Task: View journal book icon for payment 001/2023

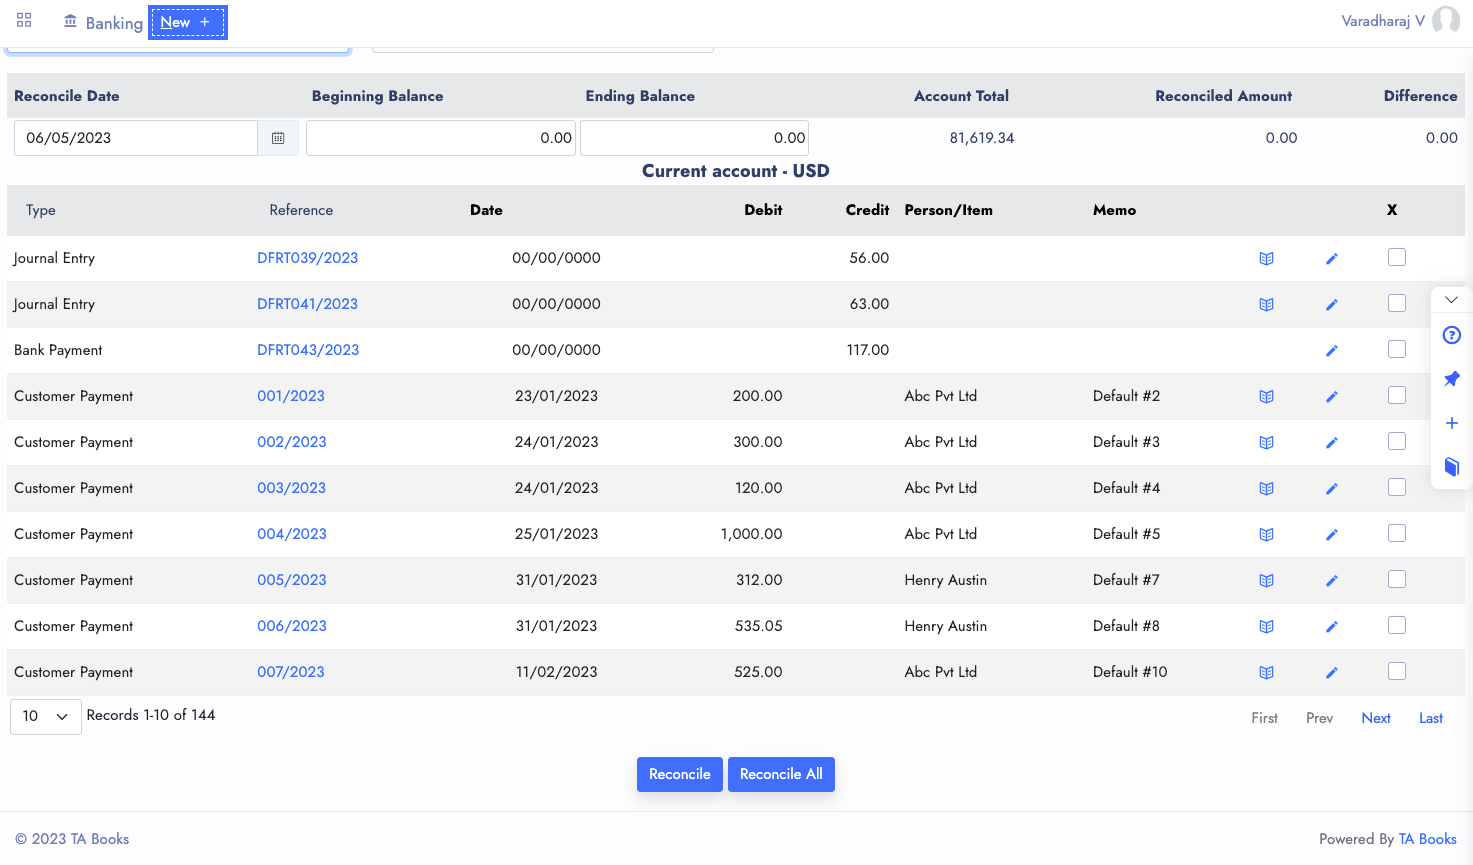Action: 1266,397
